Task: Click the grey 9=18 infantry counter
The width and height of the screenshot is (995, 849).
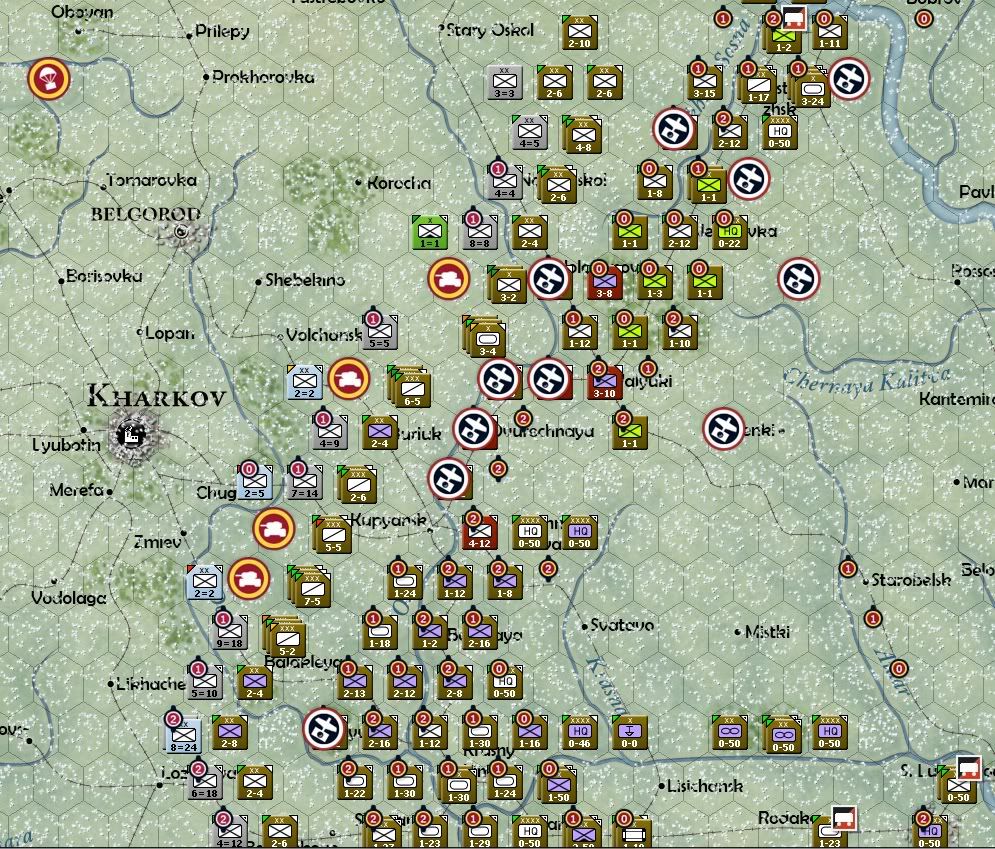Action: click(x=230, y=631)
